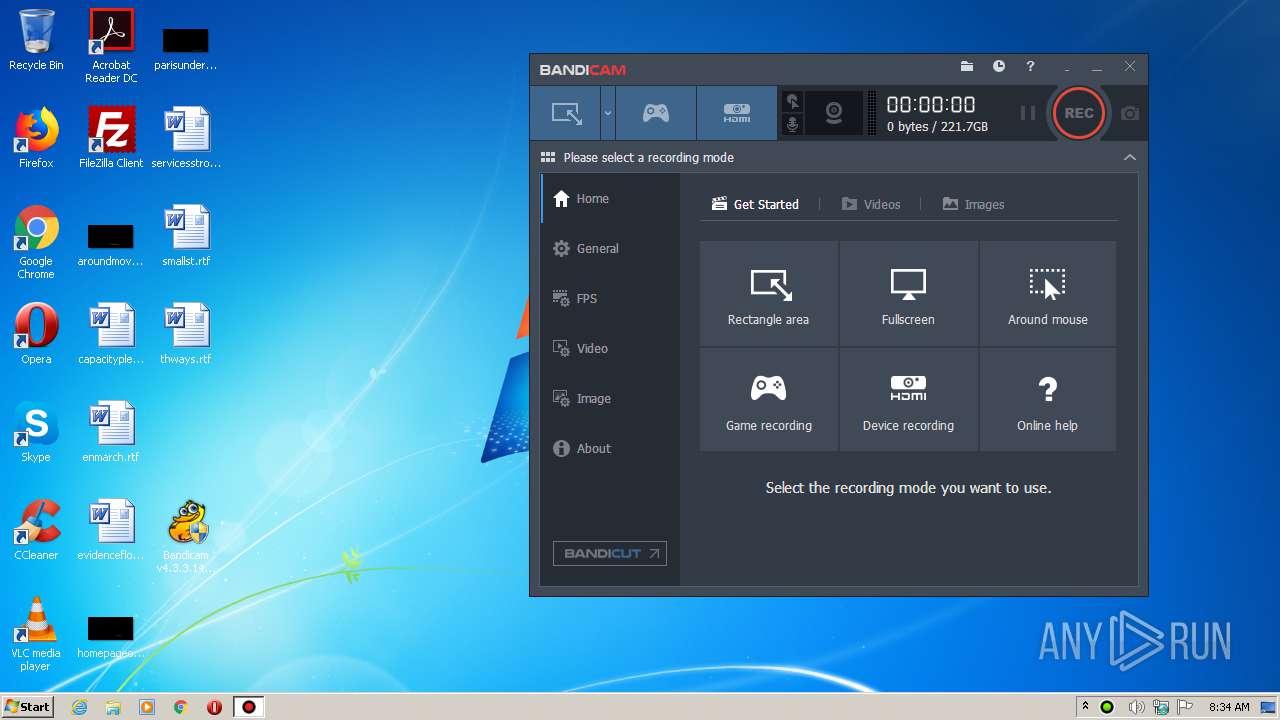
Task: Select the Recycle Bin desktop icon
Action: point(36,40)
